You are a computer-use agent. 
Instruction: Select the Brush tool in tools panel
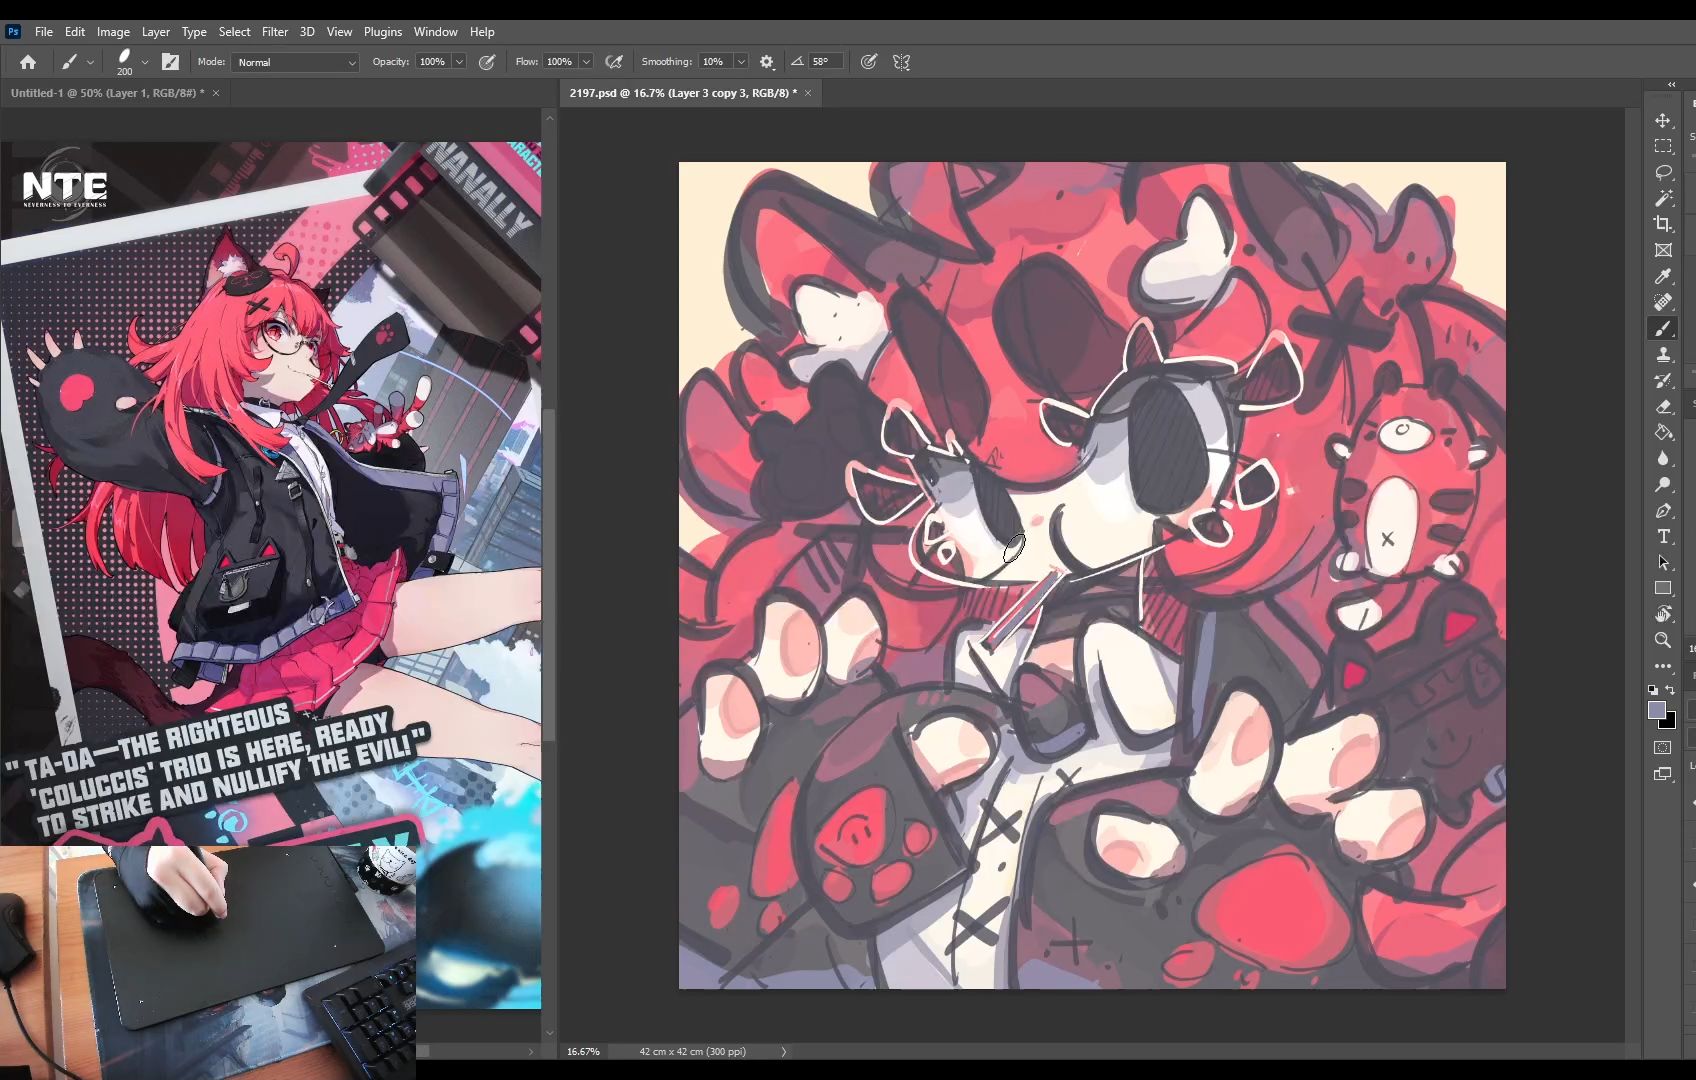pyautogui.click(x=1663, y=328)
